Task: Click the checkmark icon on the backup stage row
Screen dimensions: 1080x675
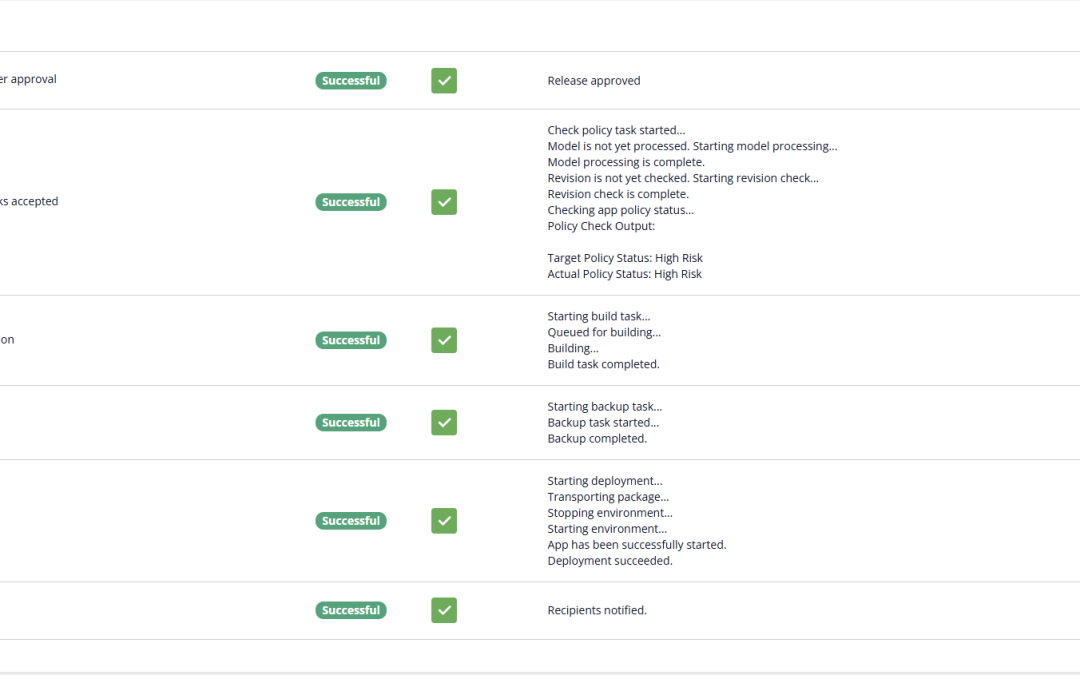Action: point(444,422)
